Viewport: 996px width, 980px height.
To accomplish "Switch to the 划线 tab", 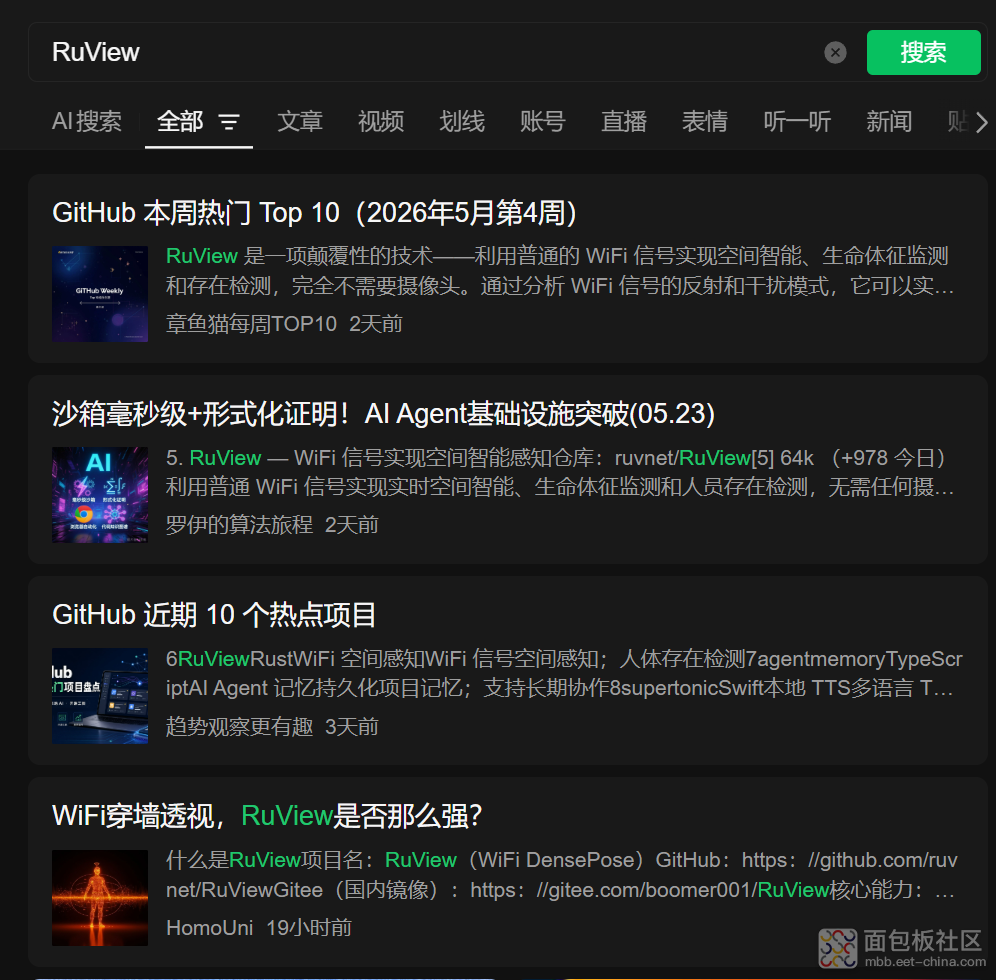I will coord(462,121).
